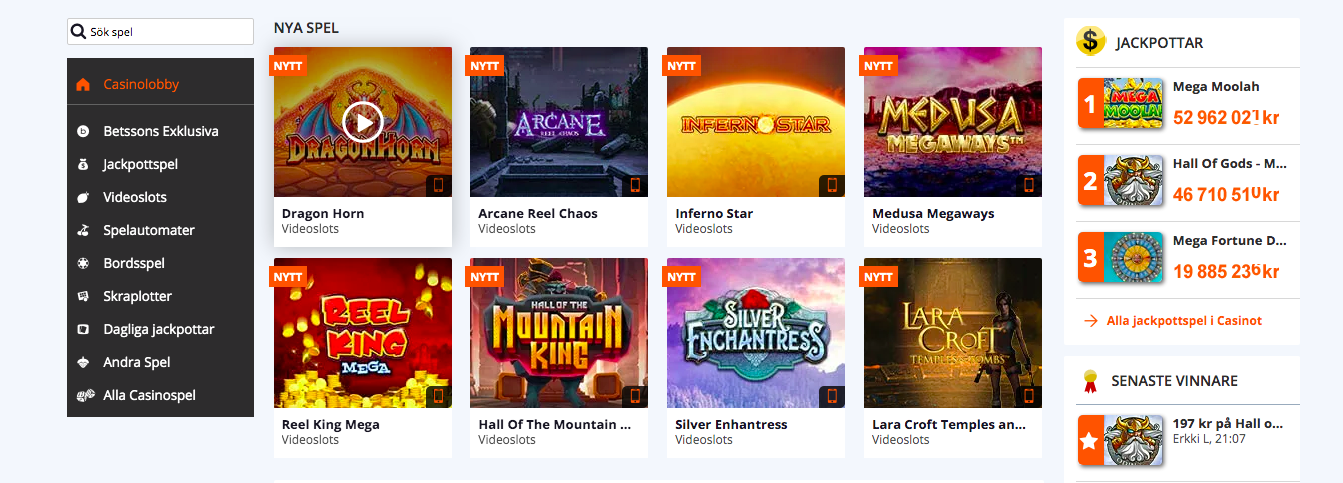Open the Dagliga jackpottar category
The height and width of the screenshot is (483, 1343).
pyautogui.click(x=160, y=329)
